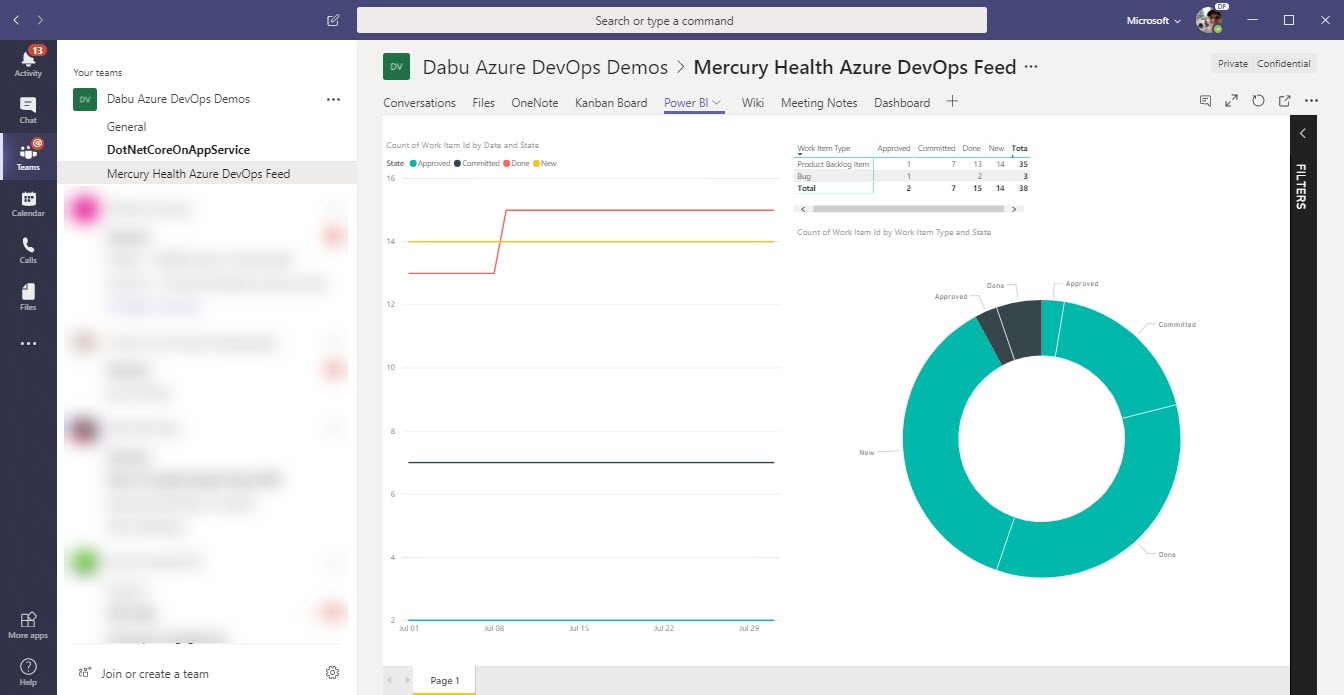Click Dabu Azure DevOps Demos breadcrumb in header

point(545,67)
